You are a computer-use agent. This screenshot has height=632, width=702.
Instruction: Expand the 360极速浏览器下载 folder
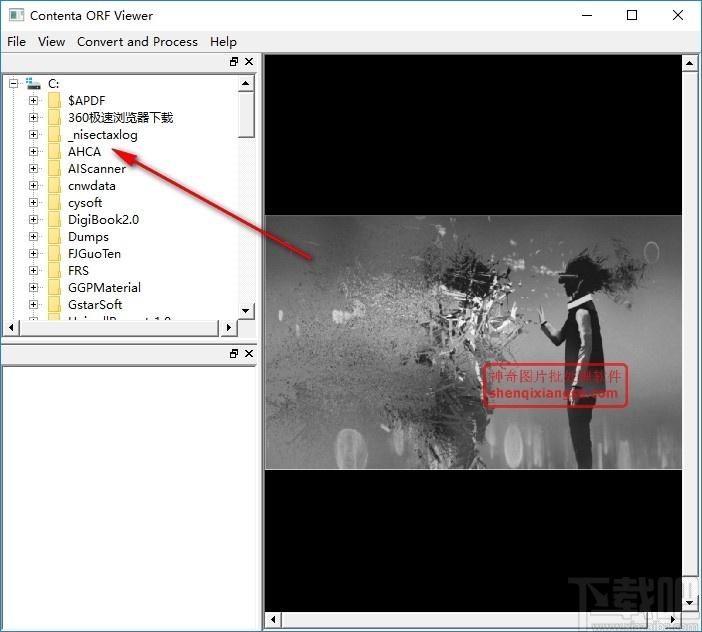tap(33, 117)
